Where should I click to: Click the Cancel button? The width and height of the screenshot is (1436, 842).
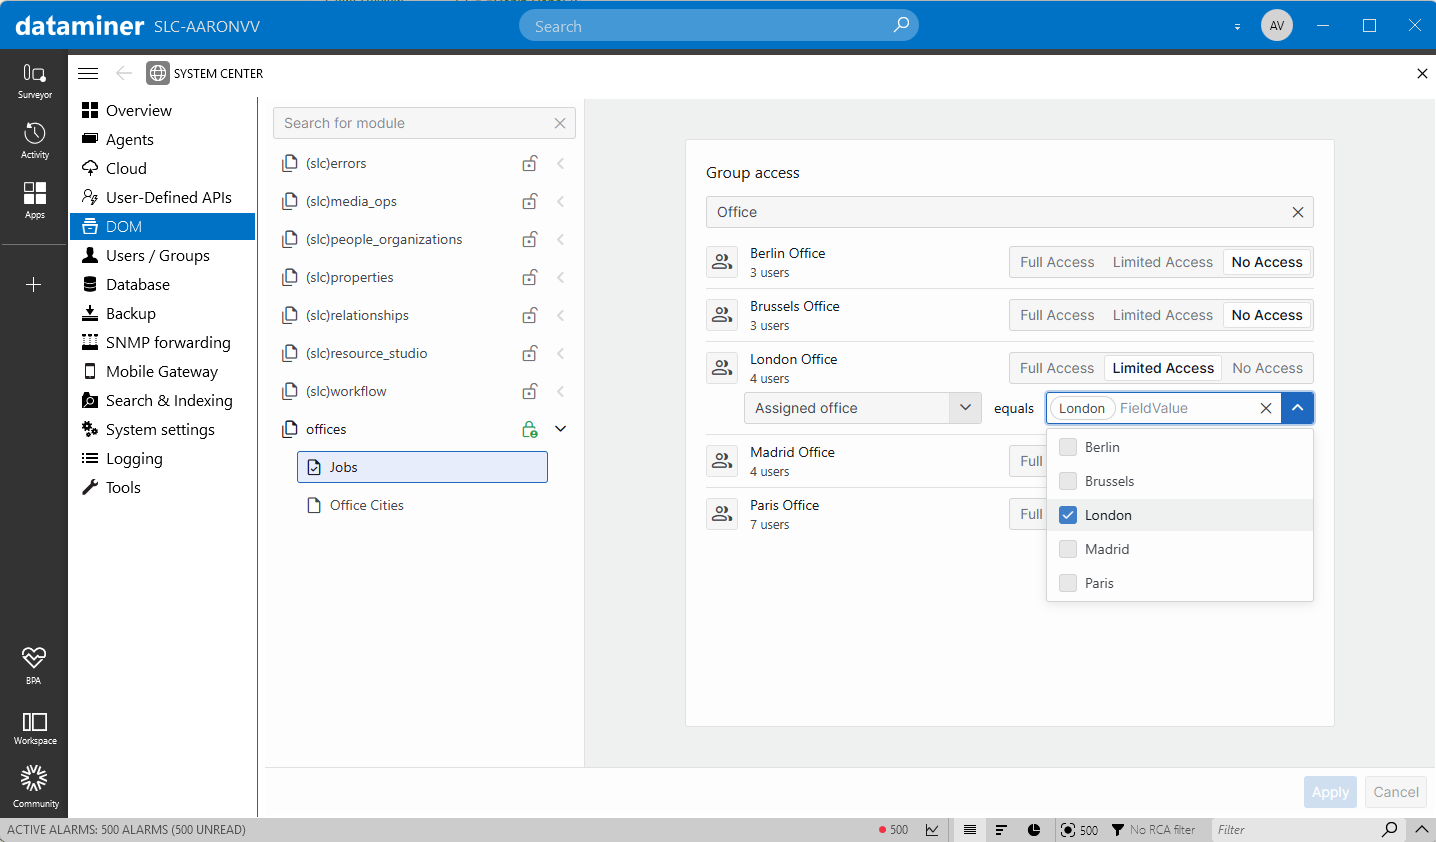(1395, 792)
